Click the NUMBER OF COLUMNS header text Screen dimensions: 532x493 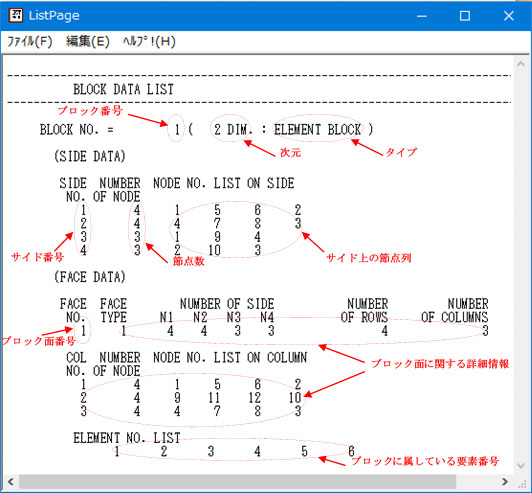455,310
